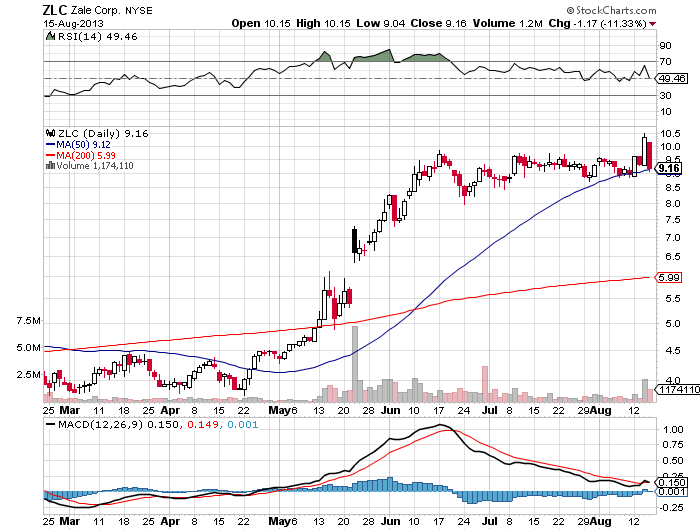
Task: Click the black MACD legend line
Action: click(51, 425)
